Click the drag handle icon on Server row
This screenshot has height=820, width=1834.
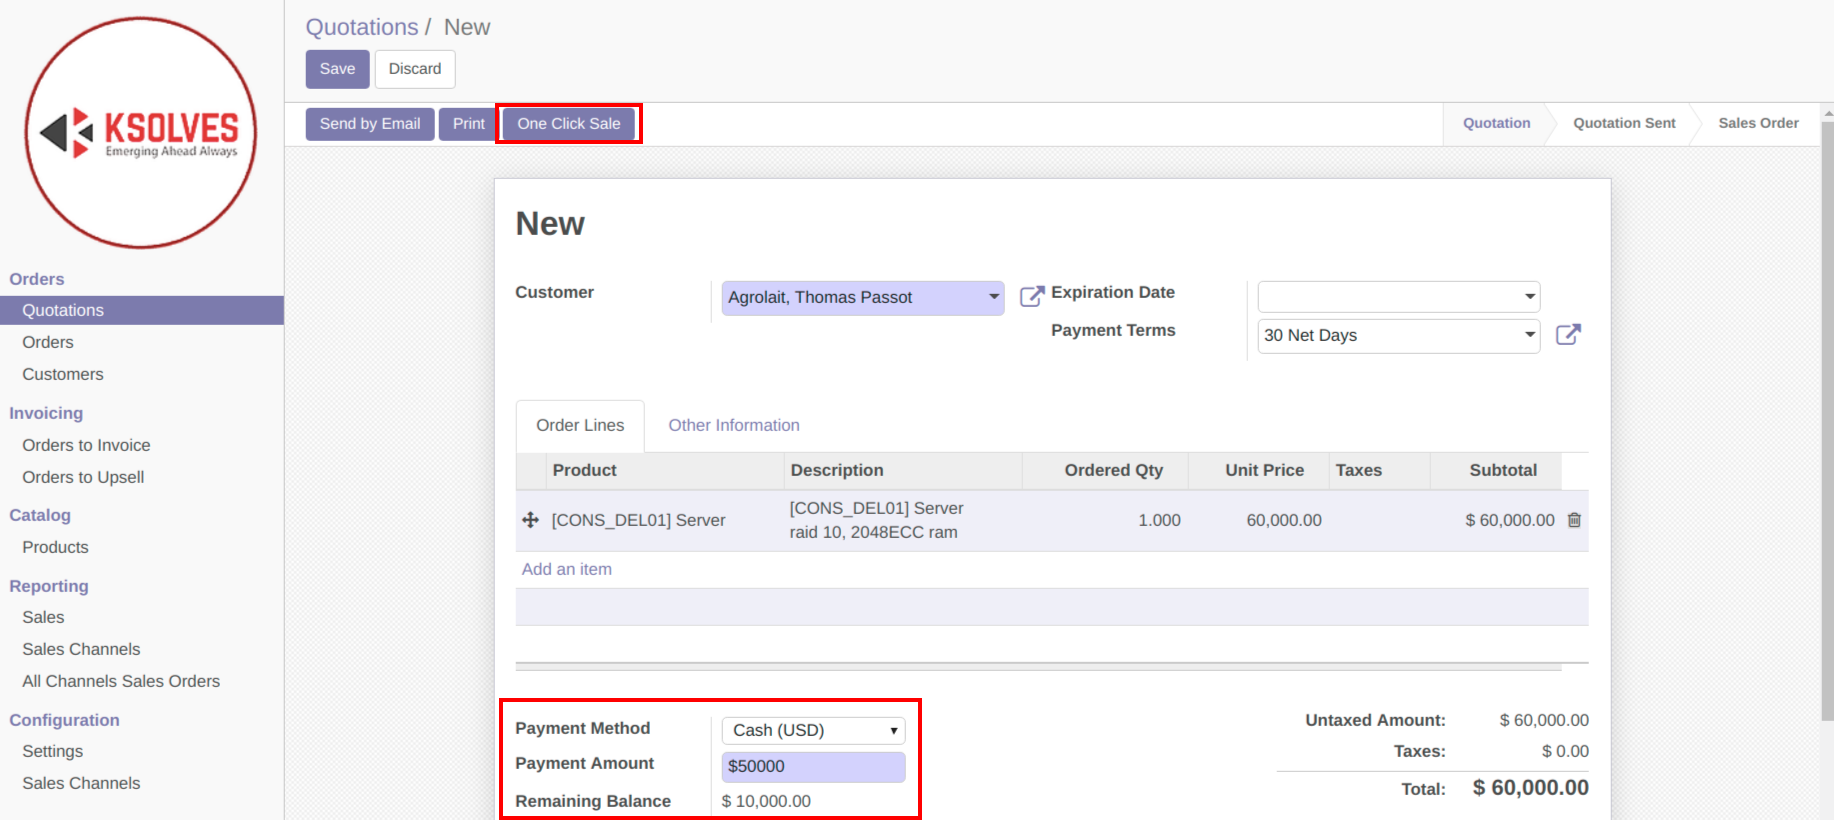[531, 520]
